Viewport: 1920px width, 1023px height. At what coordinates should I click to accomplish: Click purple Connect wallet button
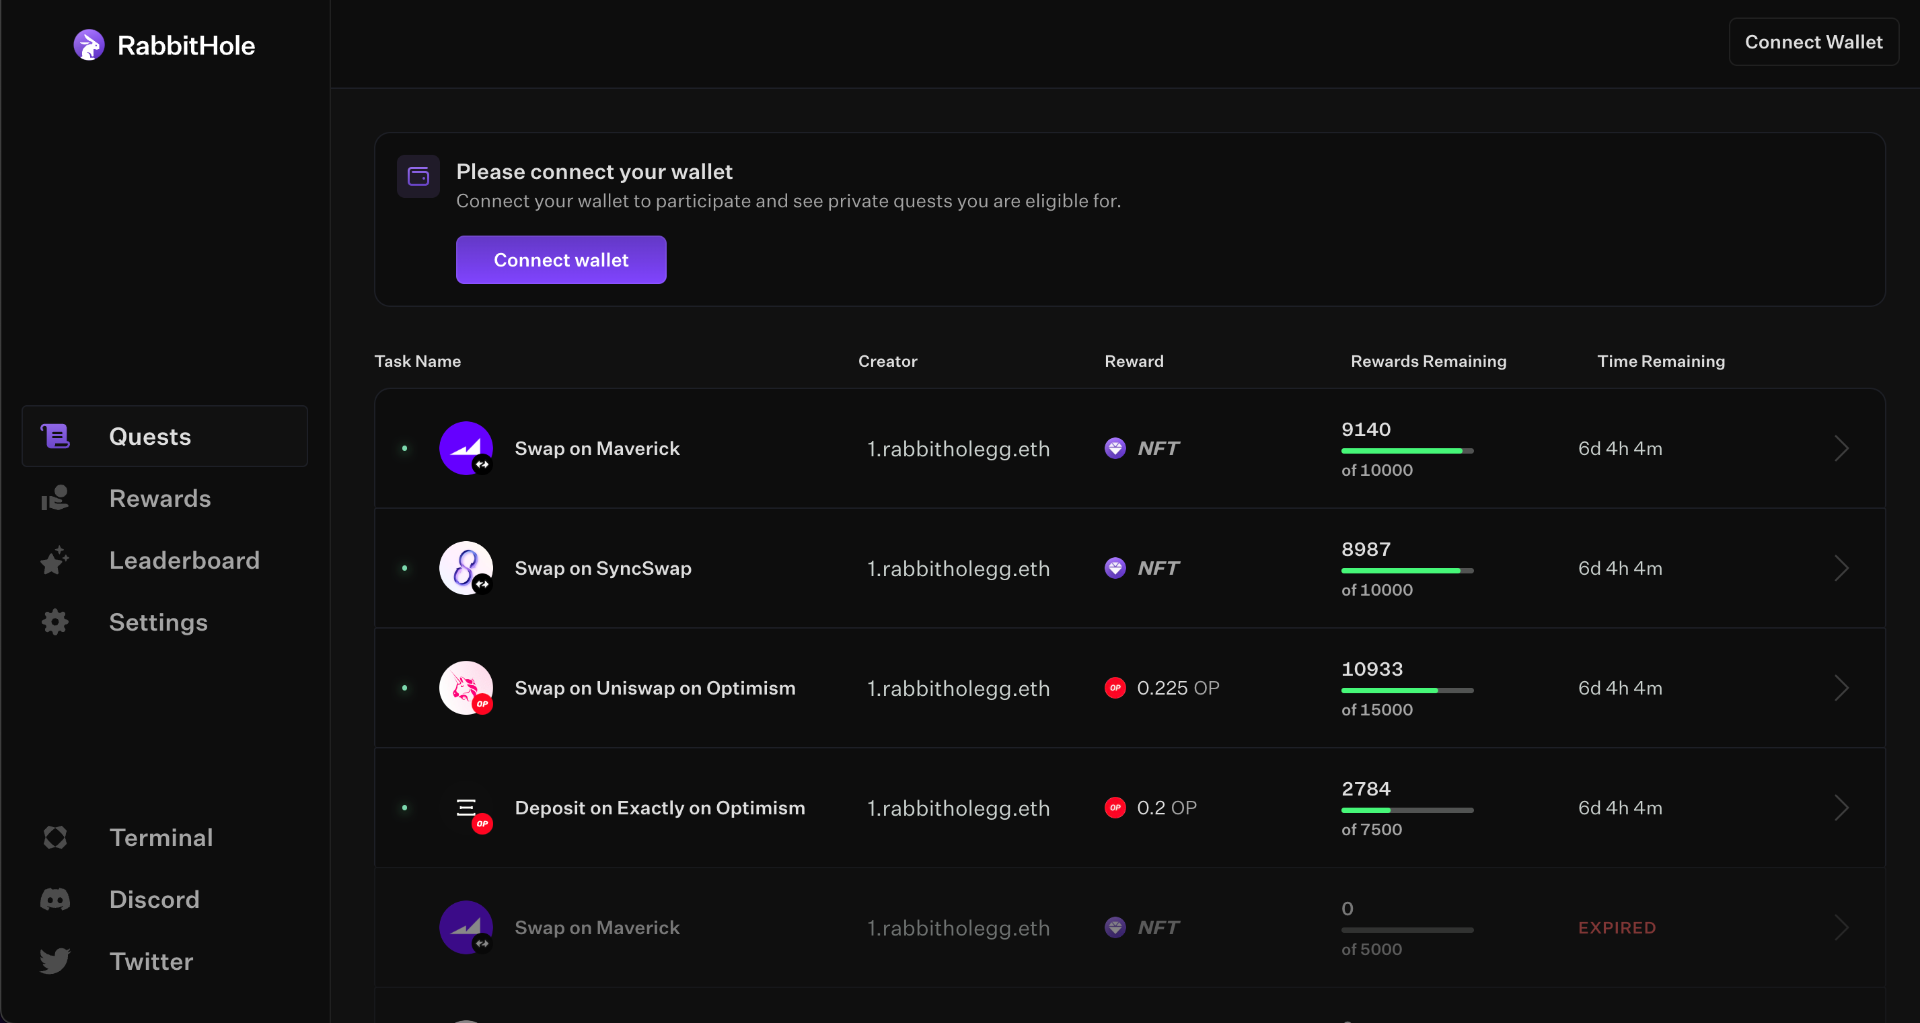561,260
